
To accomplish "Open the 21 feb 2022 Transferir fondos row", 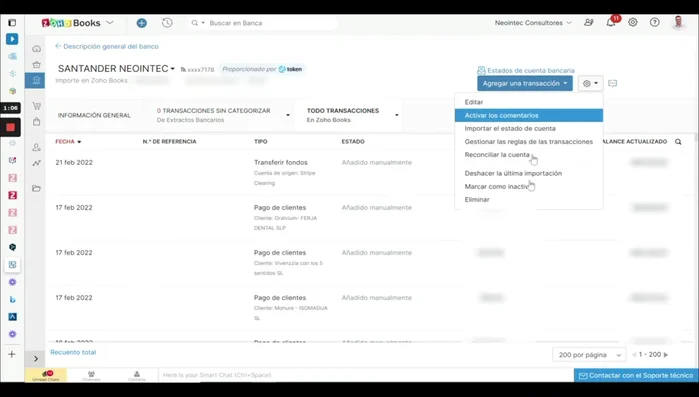I will (x=370, y=172).
